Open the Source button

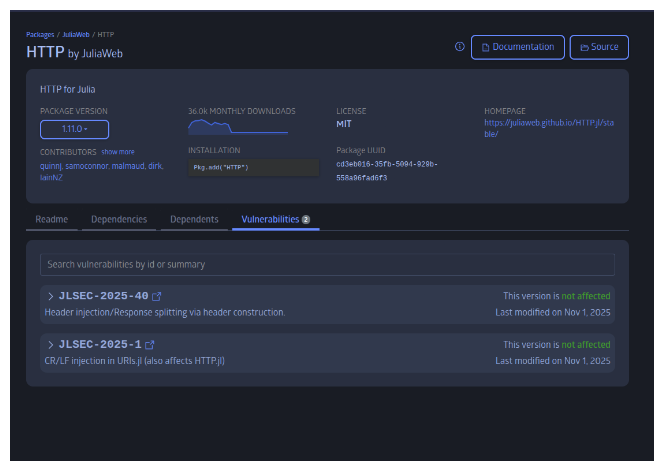[x=599, y=47]
